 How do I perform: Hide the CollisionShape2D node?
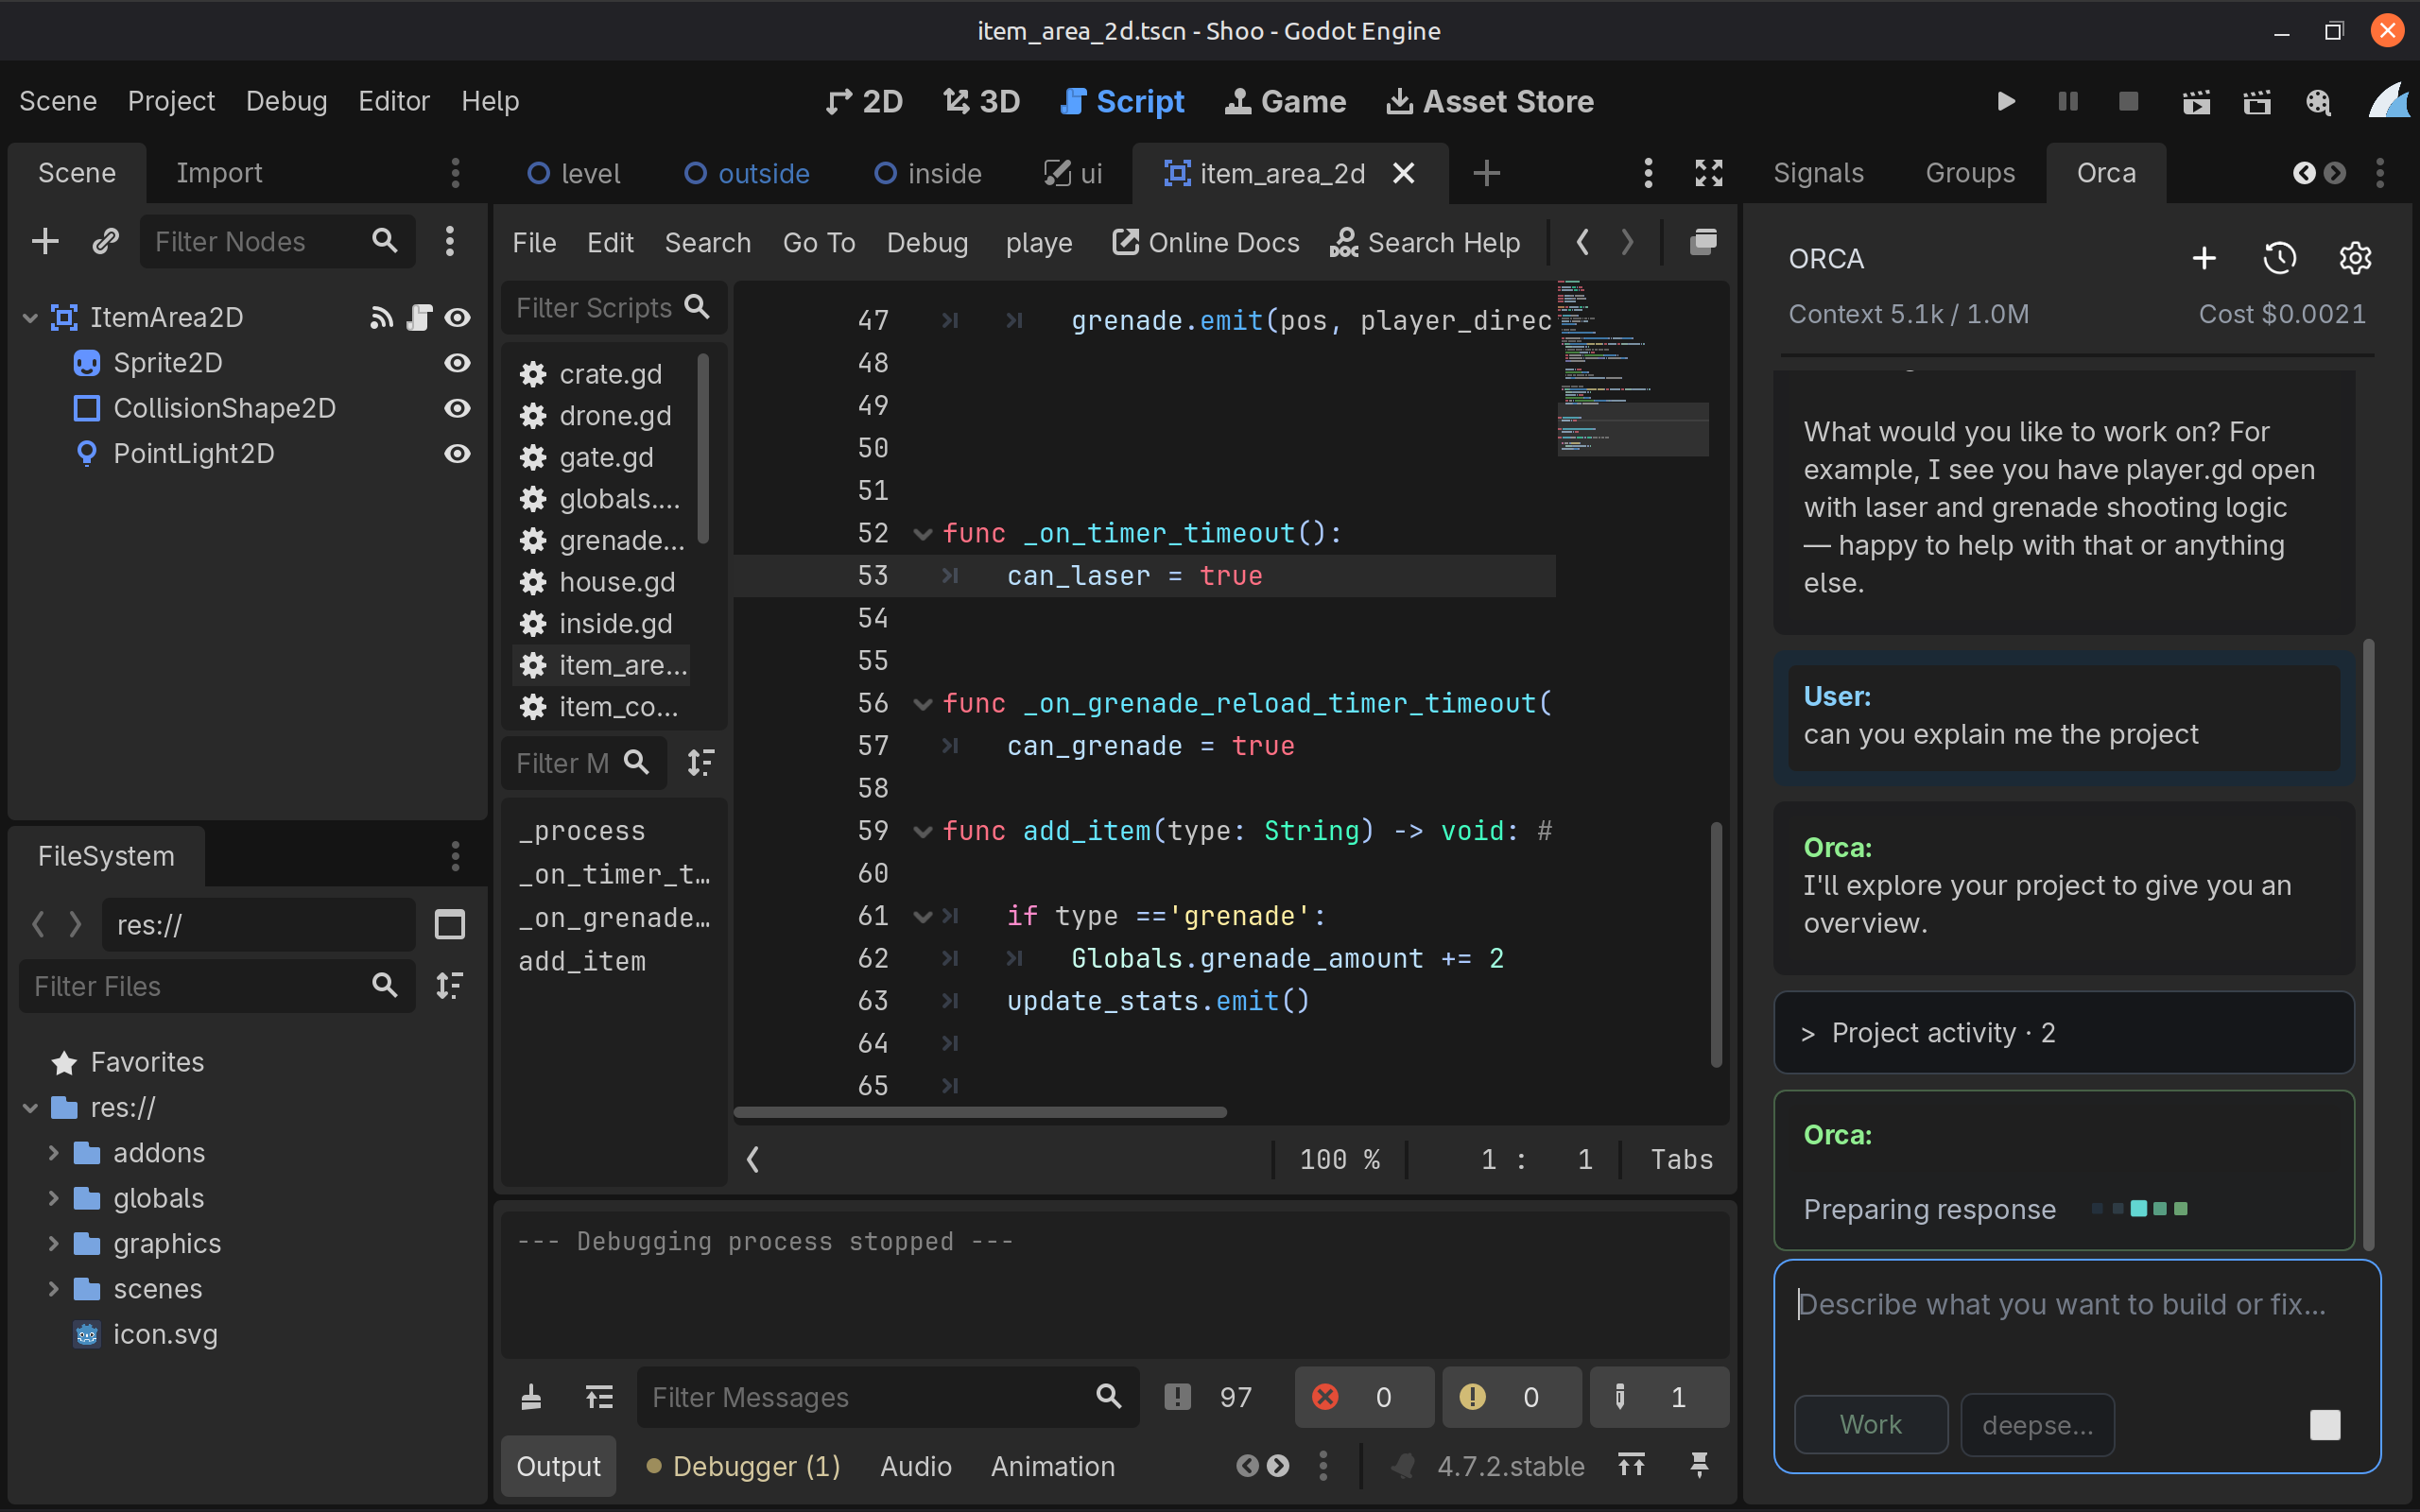457,408
